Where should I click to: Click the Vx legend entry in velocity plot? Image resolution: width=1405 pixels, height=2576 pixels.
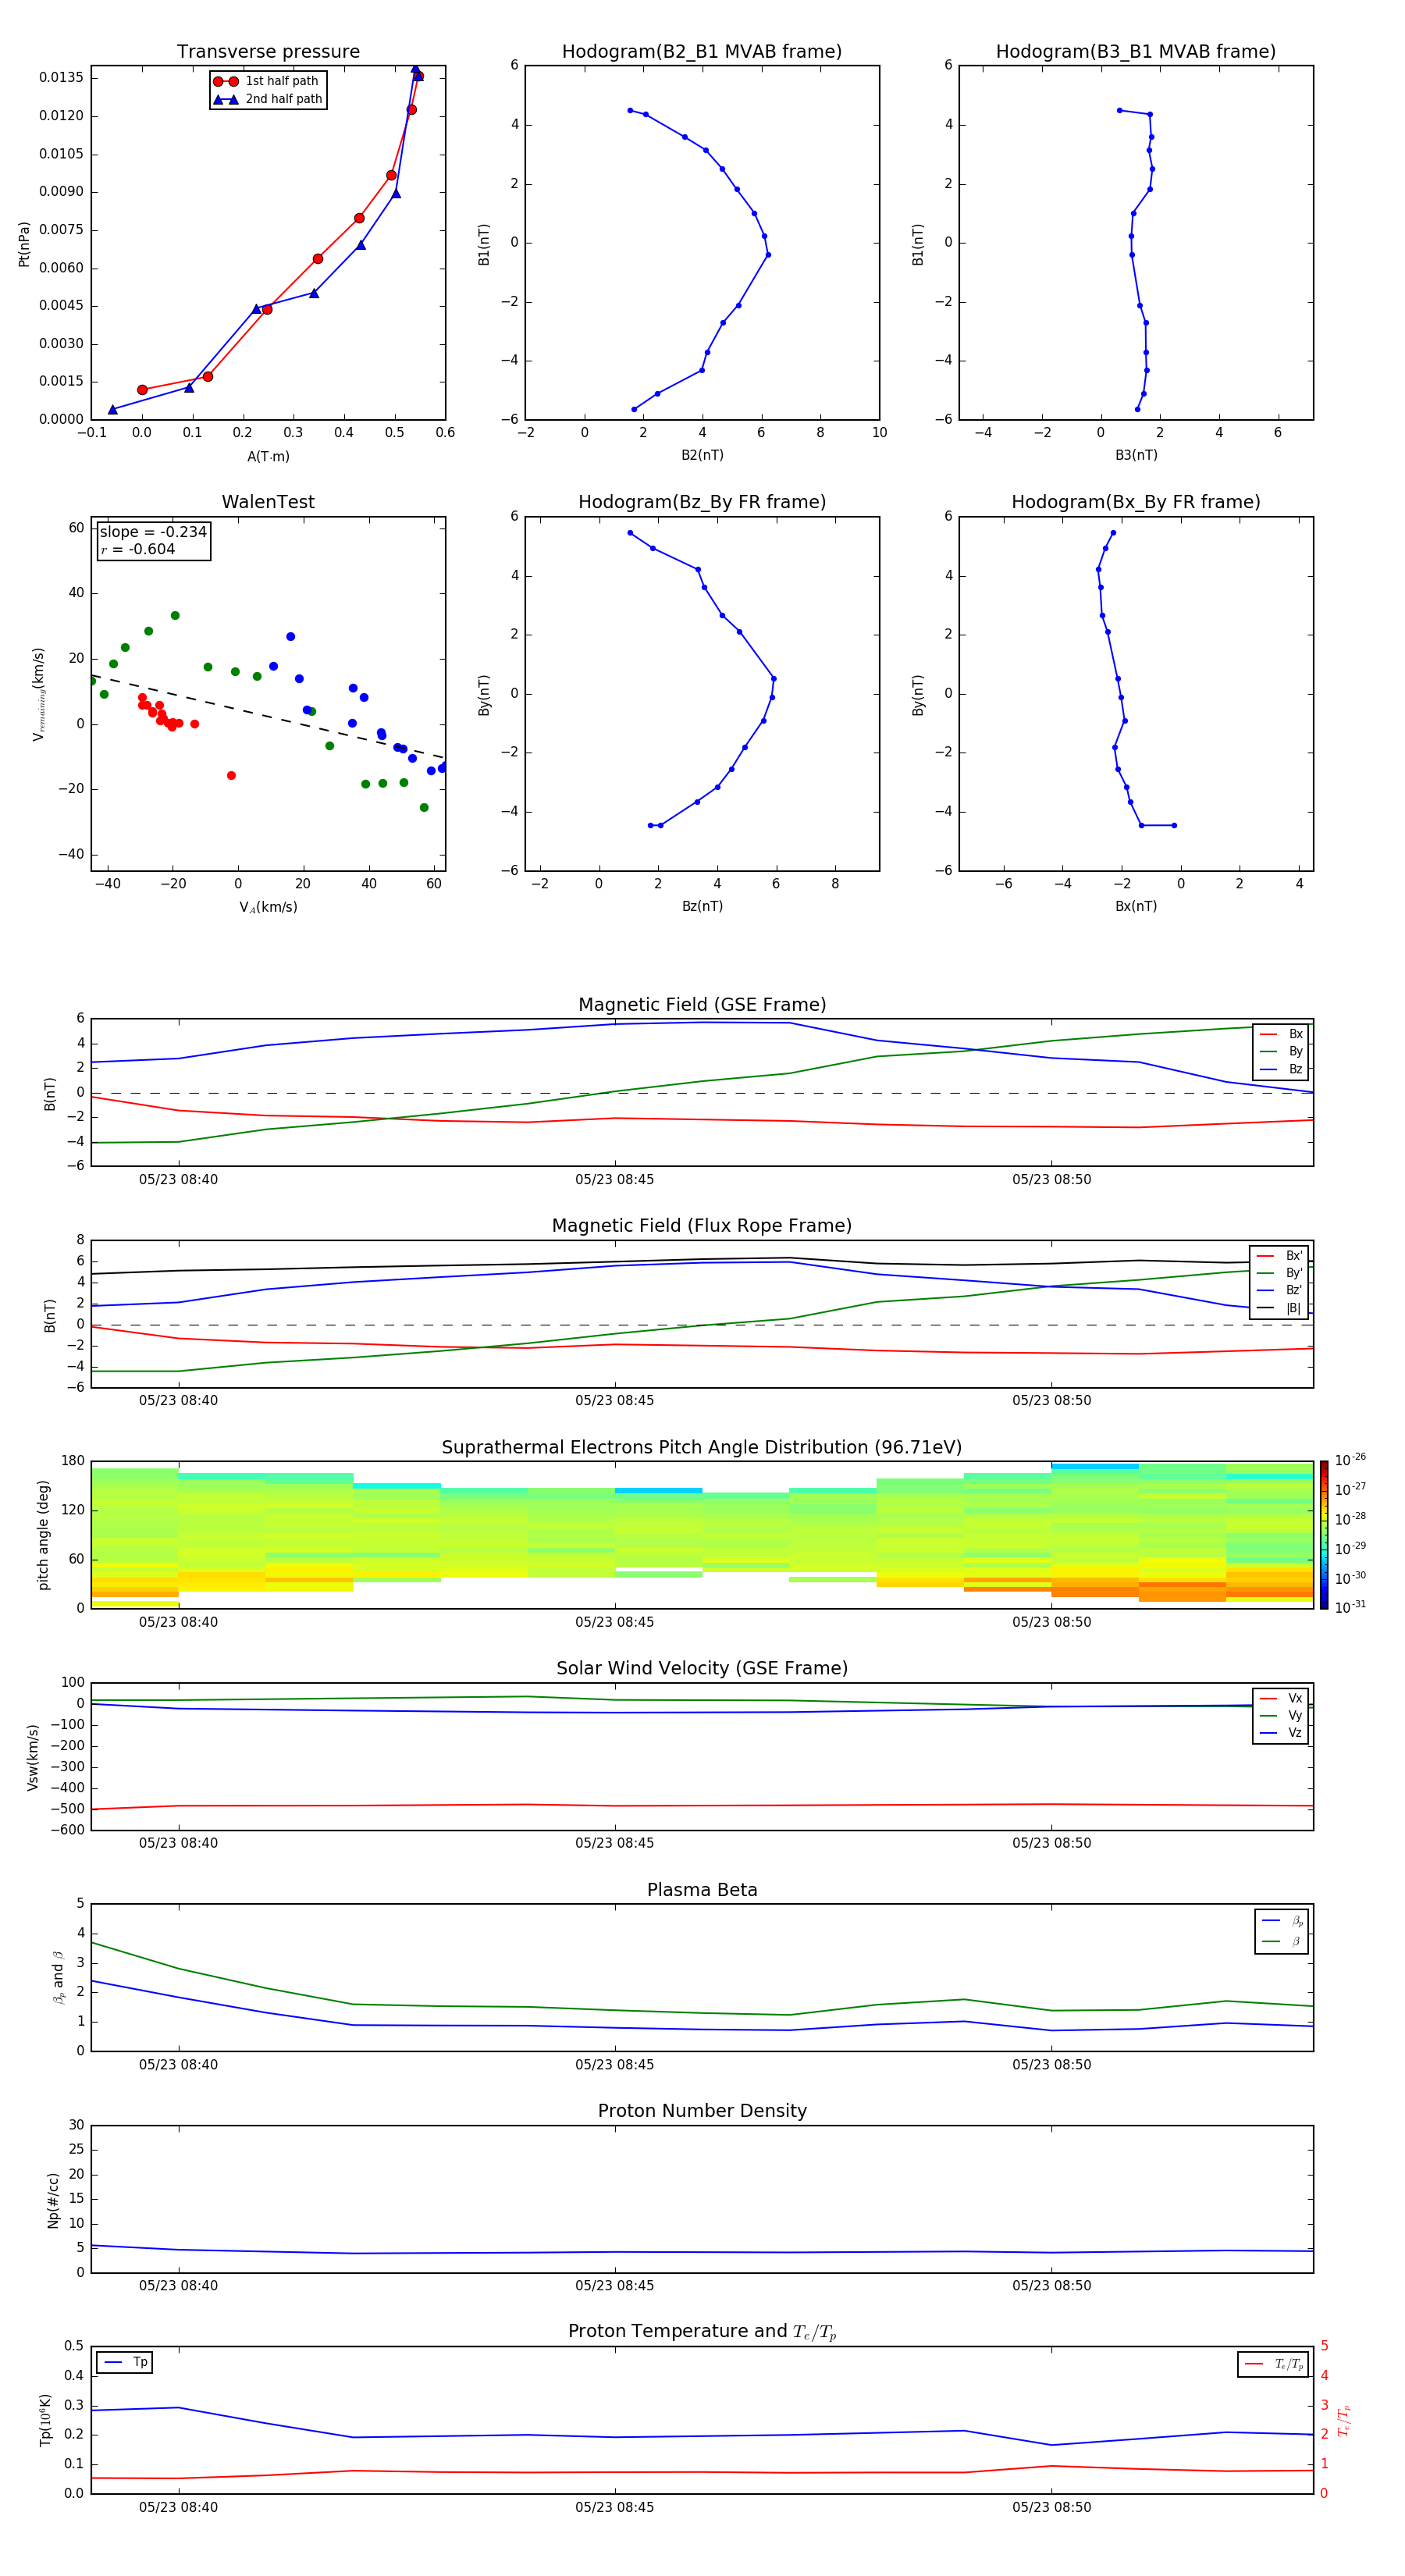pos(1281,1698)
